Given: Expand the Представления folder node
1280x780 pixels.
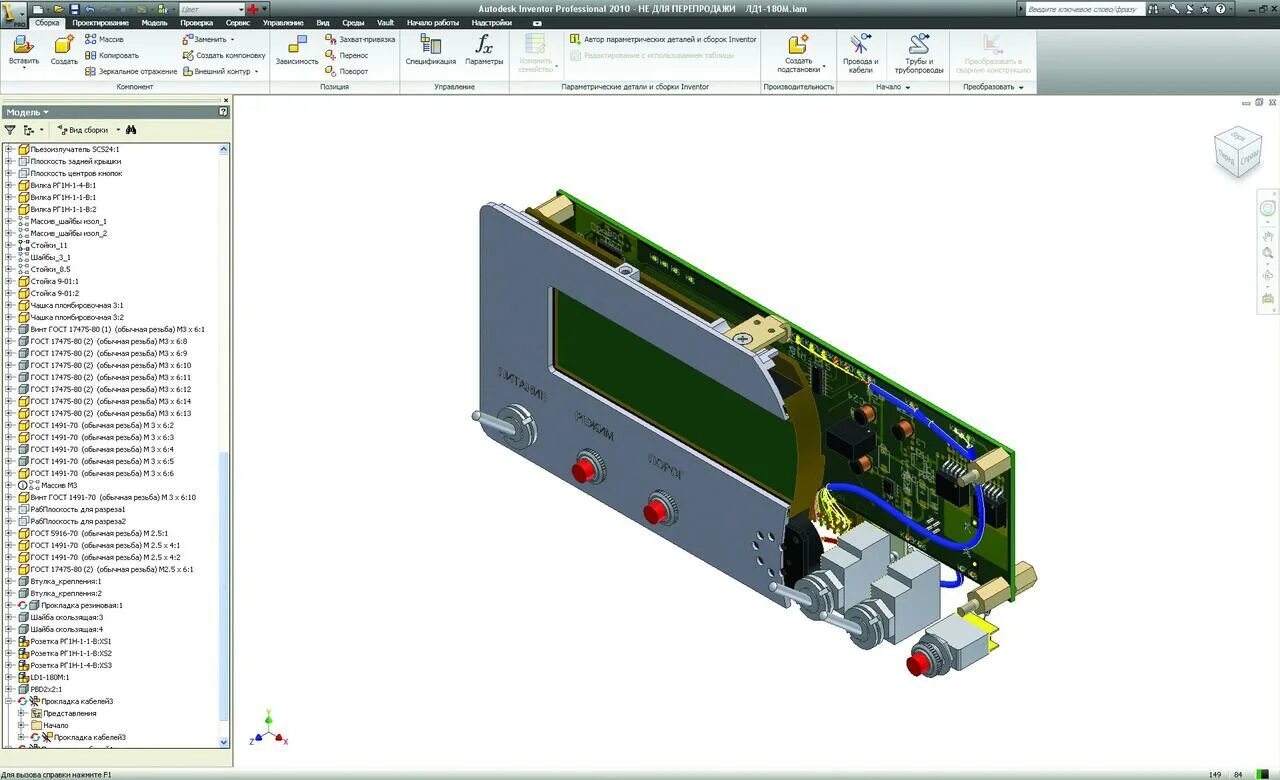Looking at the screenshot, I should click(x=22, y=713).
